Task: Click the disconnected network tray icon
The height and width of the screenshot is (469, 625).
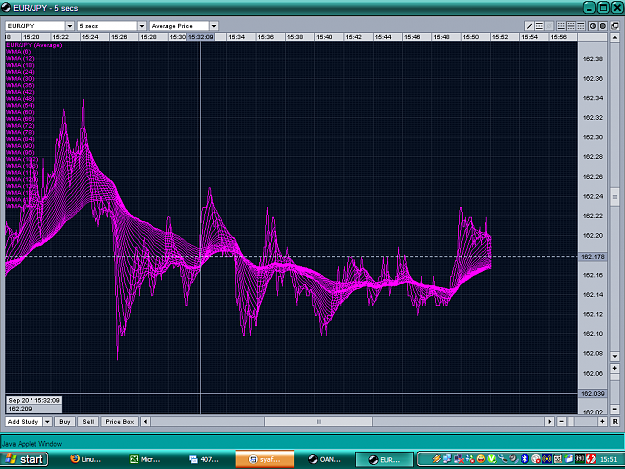Action: click(459, 459)
